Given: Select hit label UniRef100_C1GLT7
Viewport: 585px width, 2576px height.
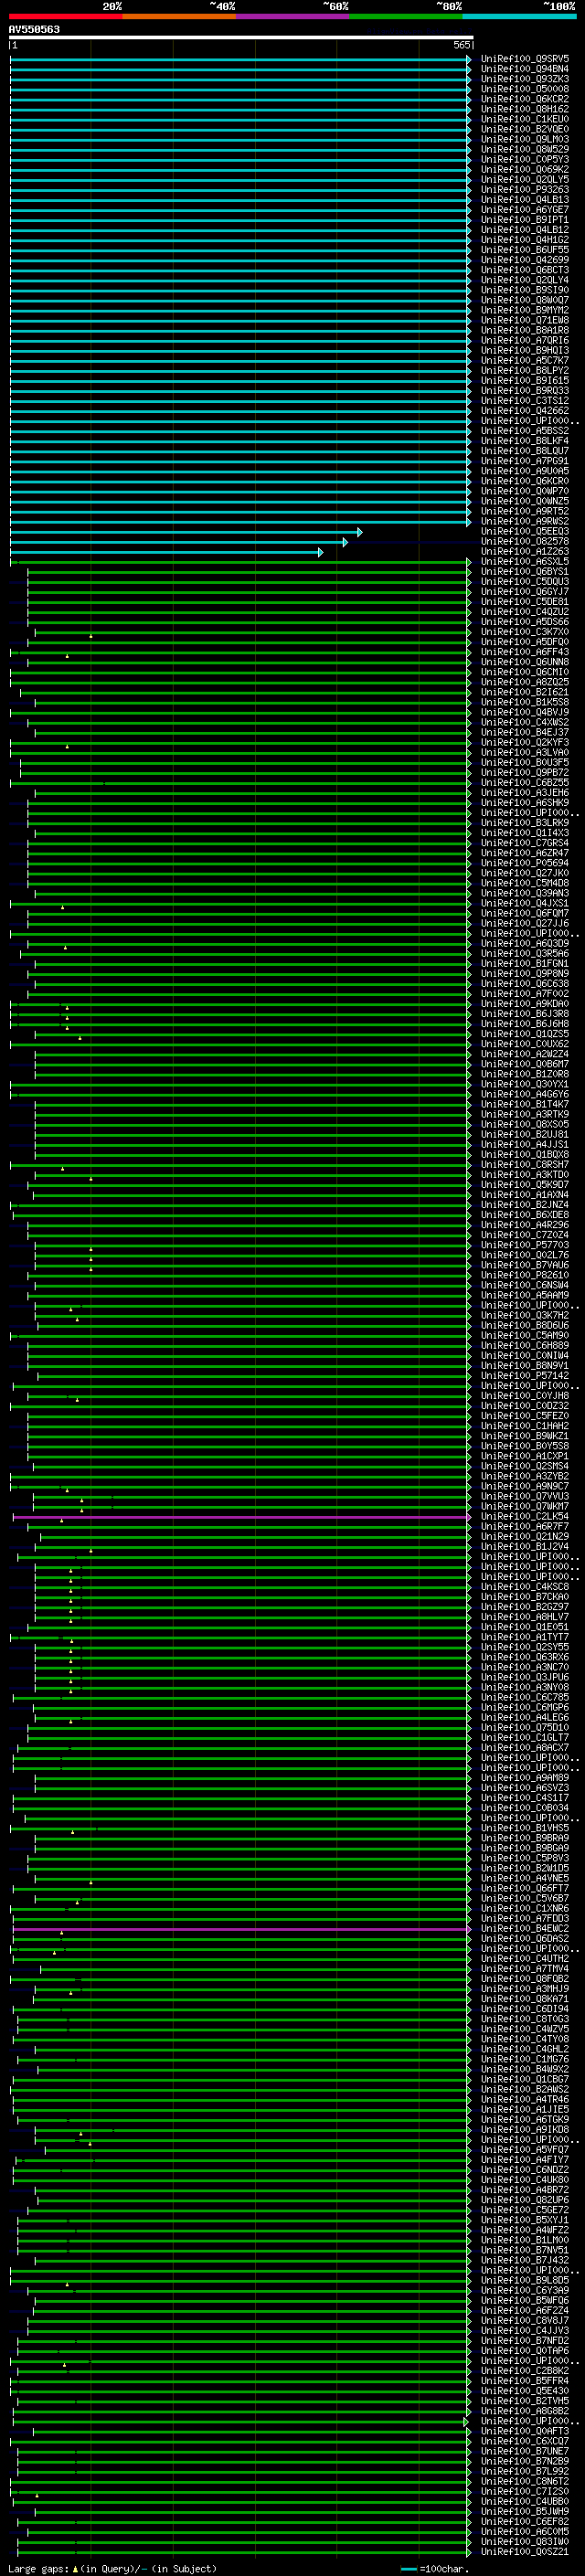Looking at the screenshot, I should pyautogui.click(x=525, y=1738).
